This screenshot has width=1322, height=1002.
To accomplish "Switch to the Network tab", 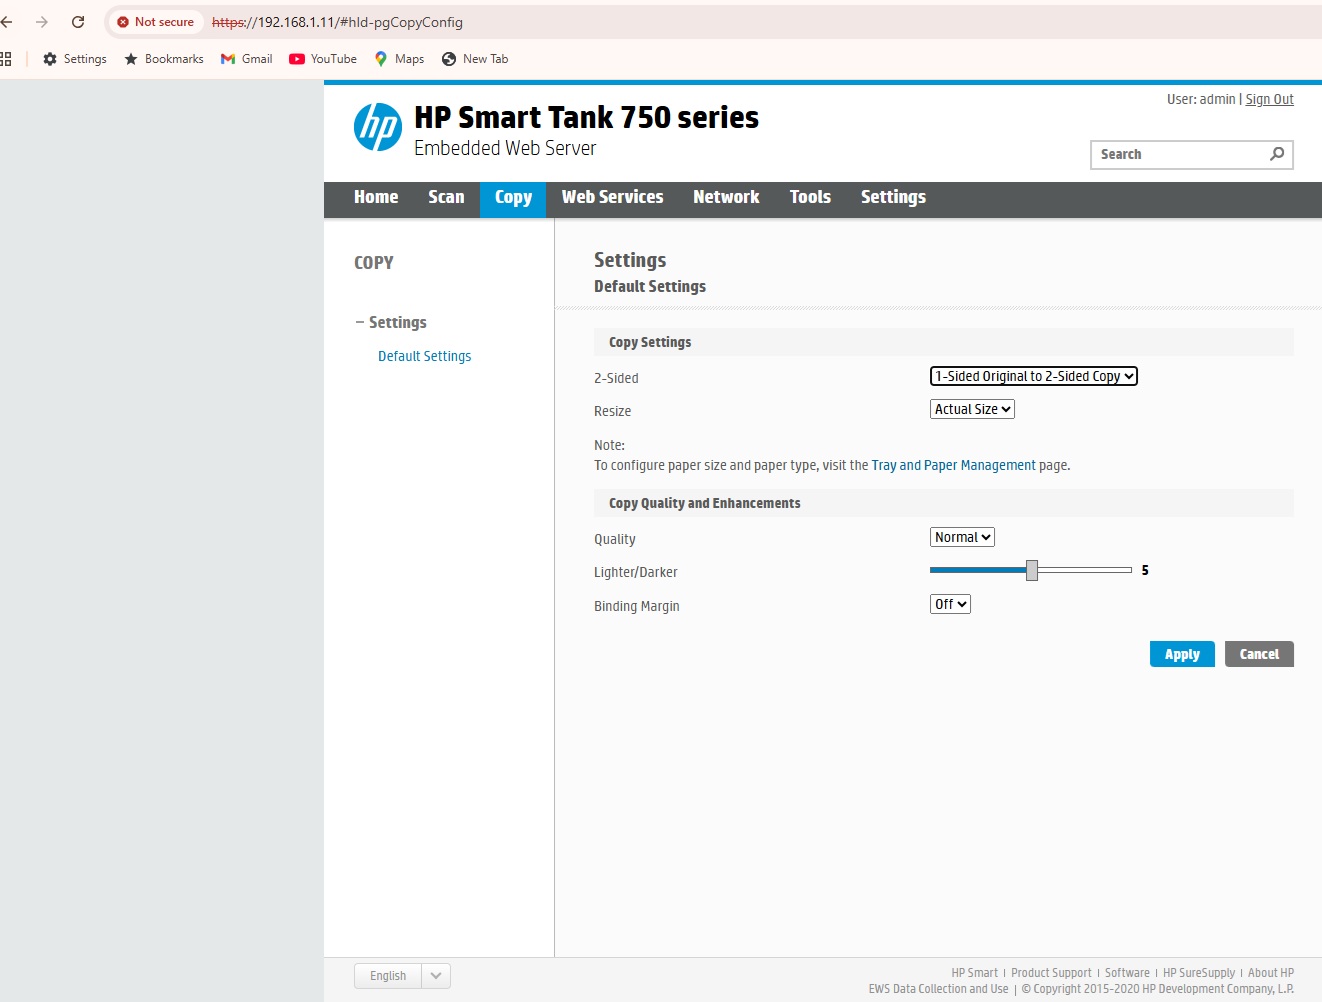I will tap(726, 197).
